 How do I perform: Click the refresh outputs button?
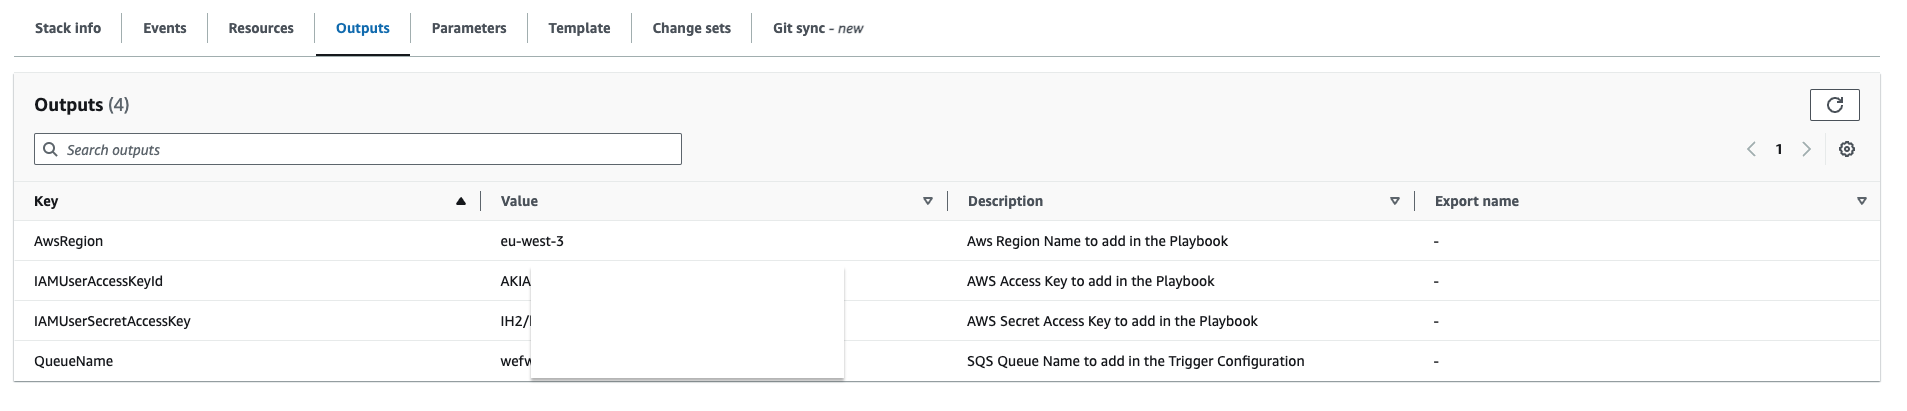coord(1834,105)
